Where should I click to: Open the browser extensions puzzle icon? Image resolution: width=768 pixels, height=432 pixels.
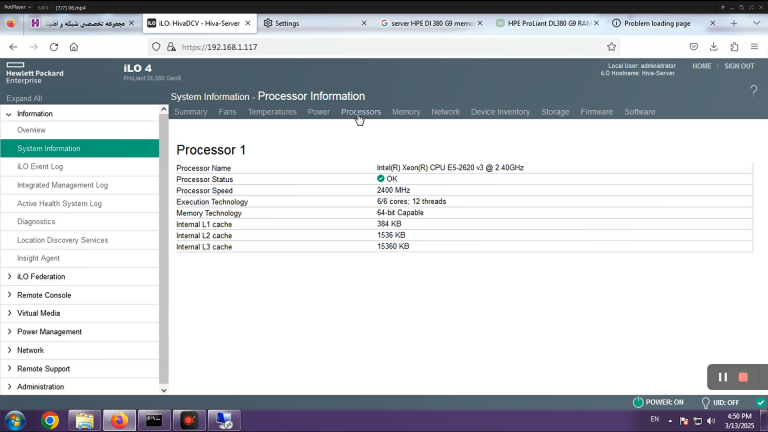pyautogui.click(x=734, y=47)
